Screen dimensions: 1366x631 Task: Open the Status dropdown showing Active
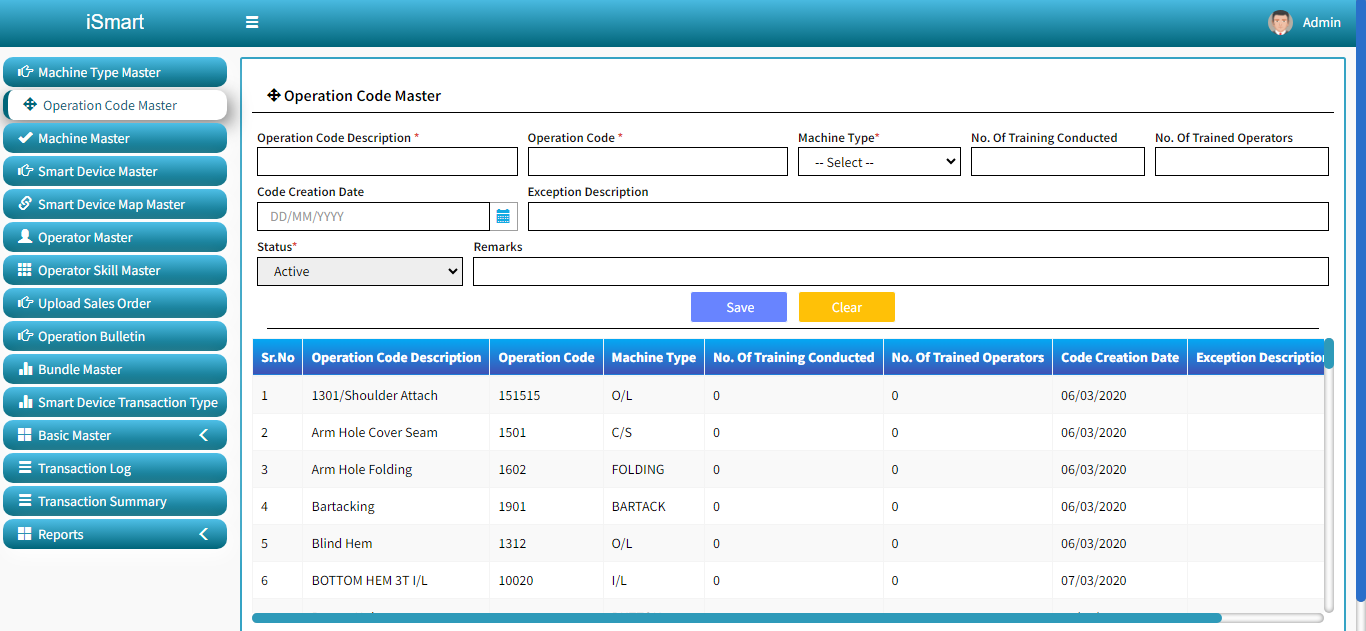coord(360,271)
